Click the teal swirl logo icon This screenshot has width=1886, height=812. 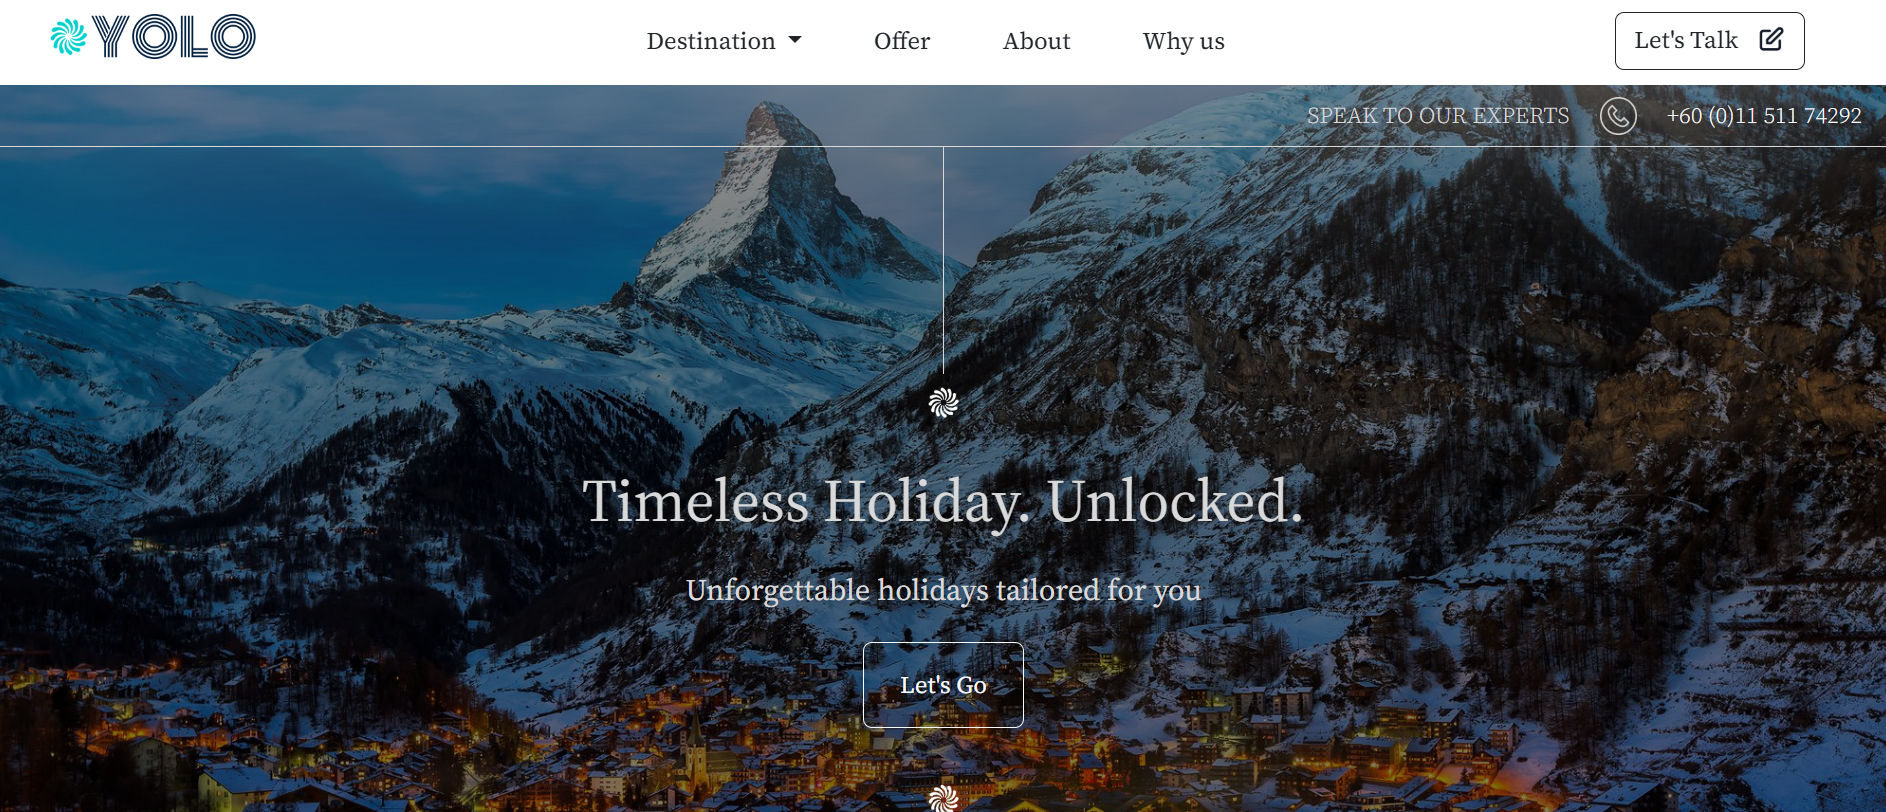69,37
